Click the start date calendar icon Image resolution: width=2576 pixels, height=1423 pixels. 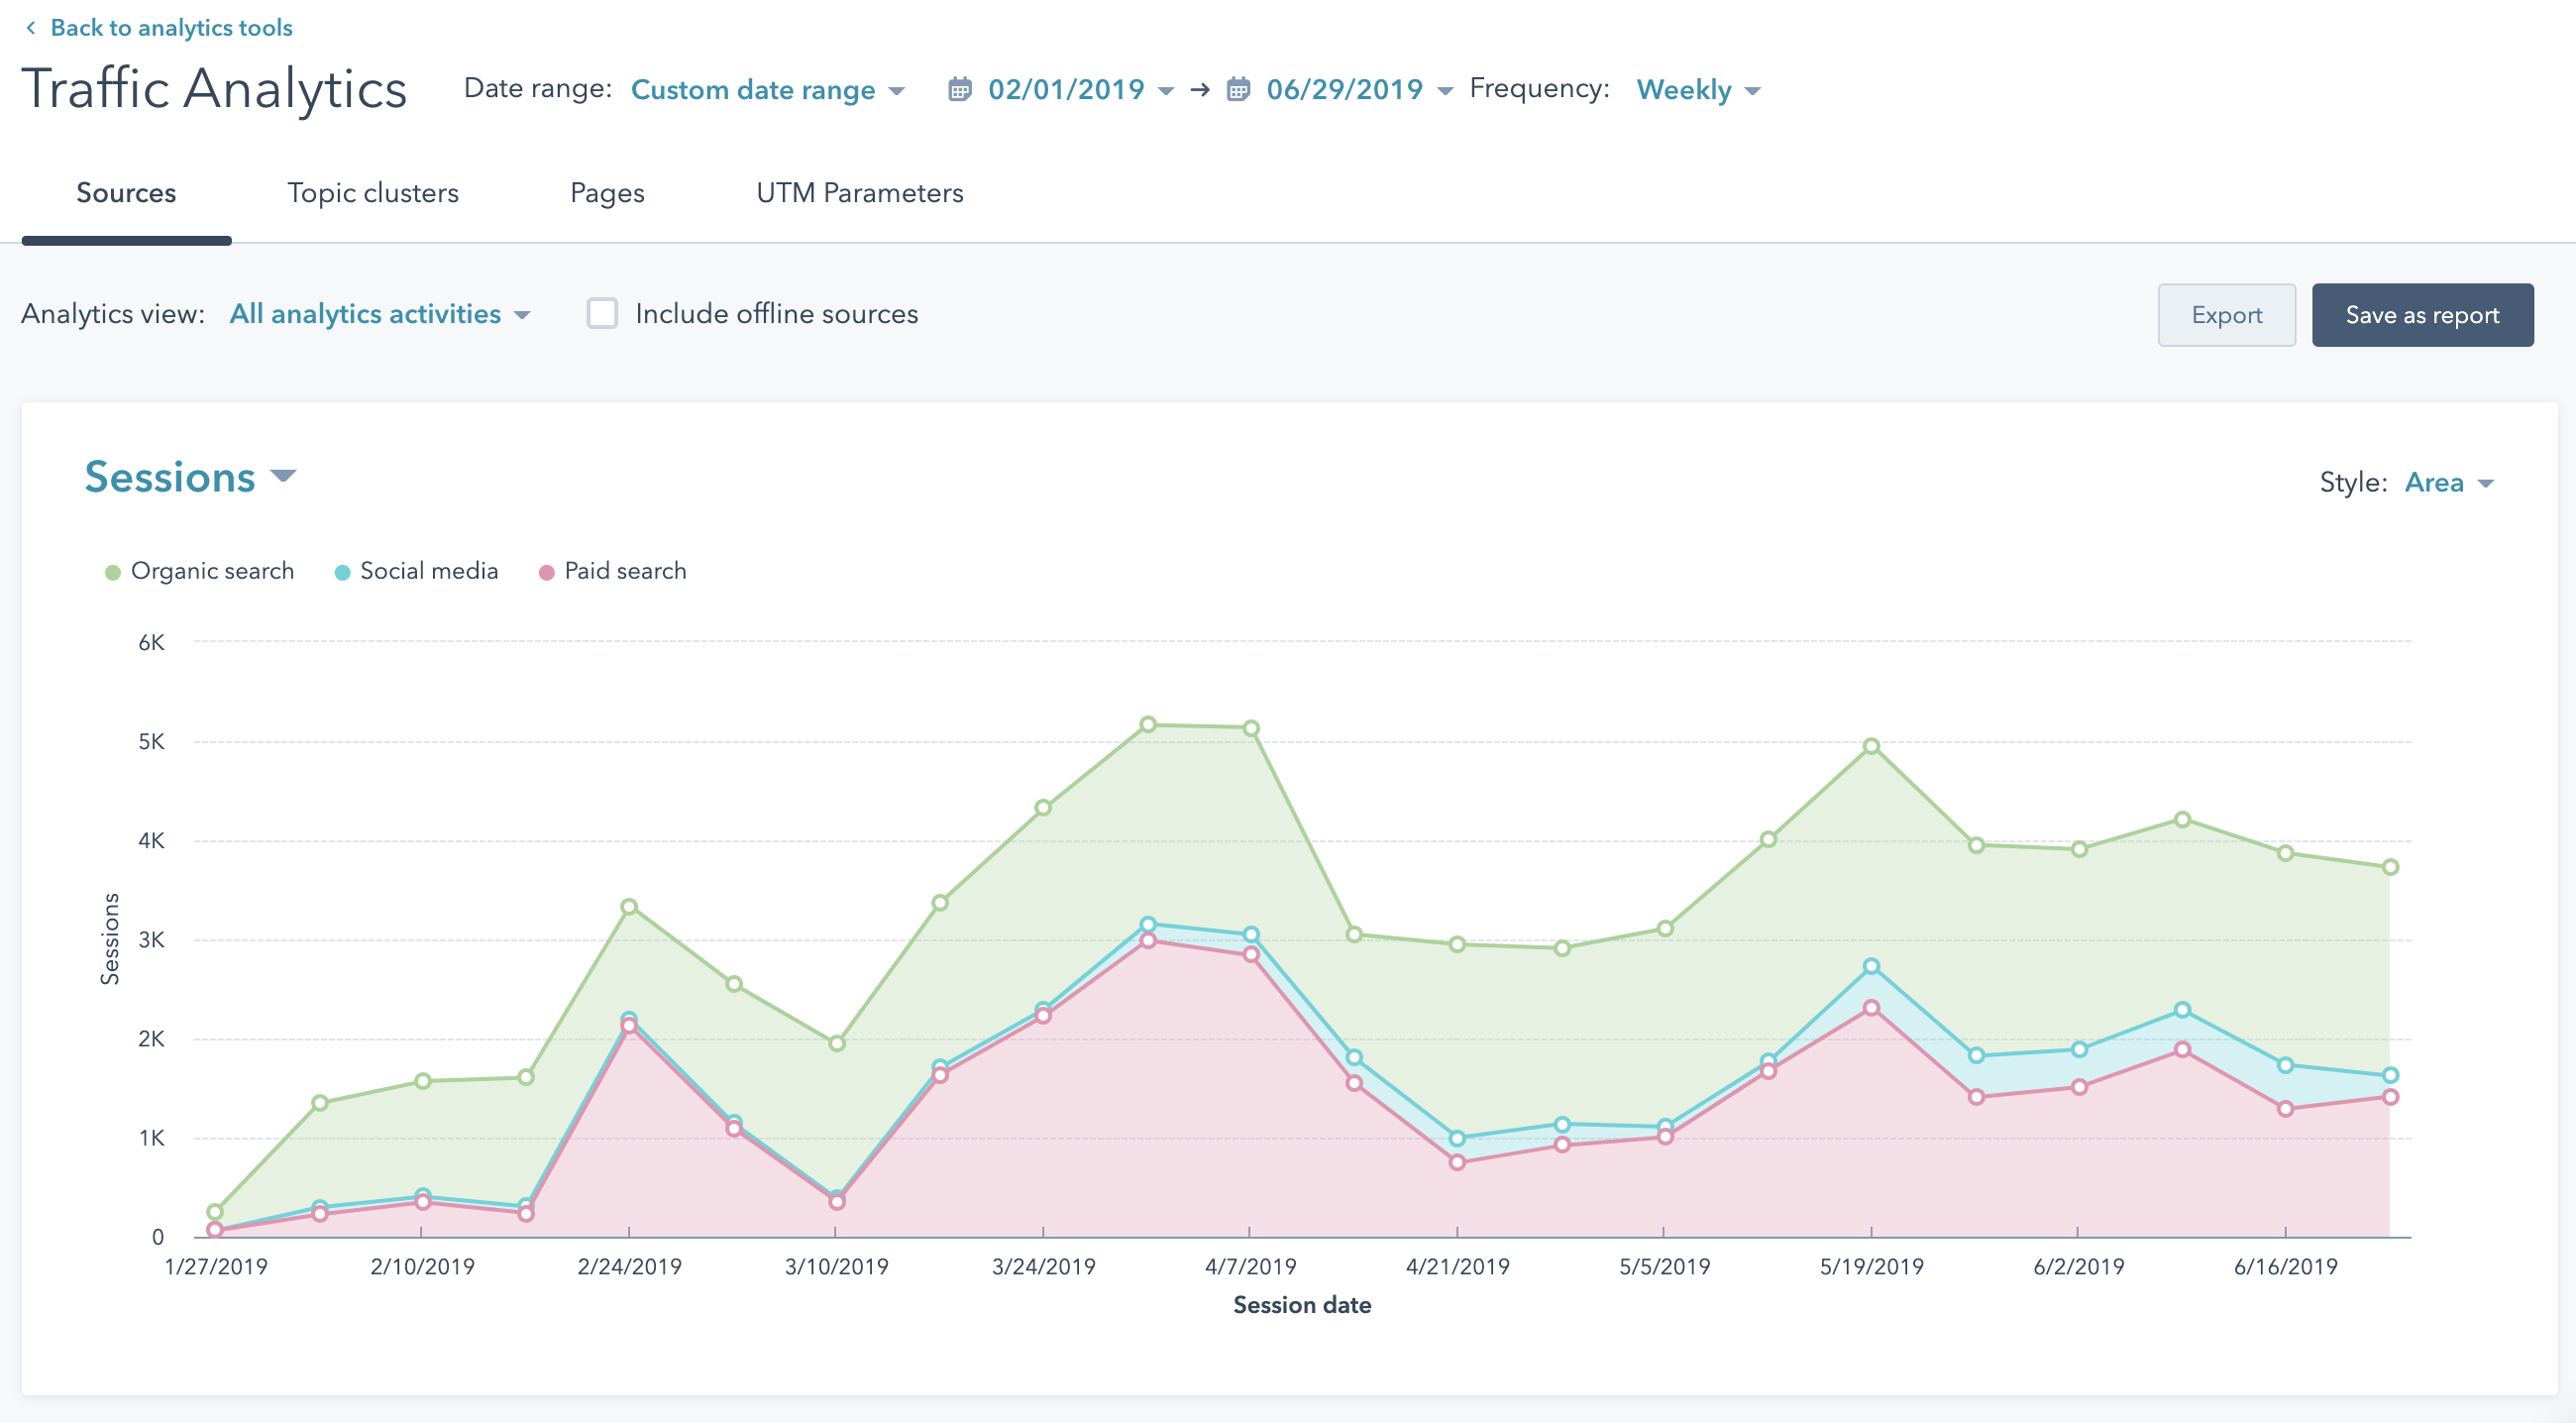(960, 87)
